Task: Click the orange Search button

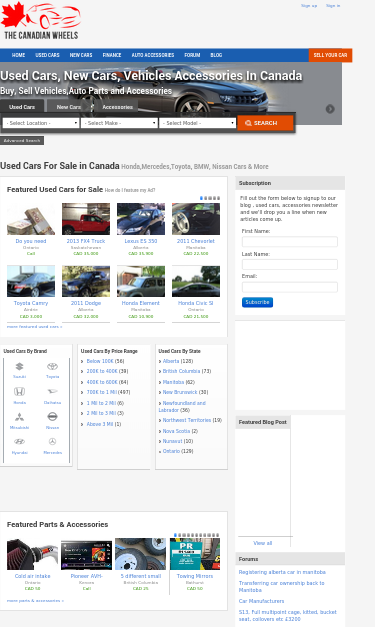Action: 265,123
